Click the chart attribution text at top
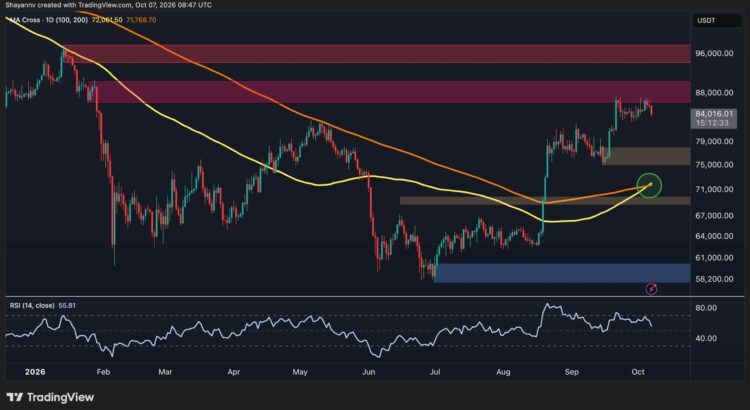The image size is (750, 410). pos(109,5)
